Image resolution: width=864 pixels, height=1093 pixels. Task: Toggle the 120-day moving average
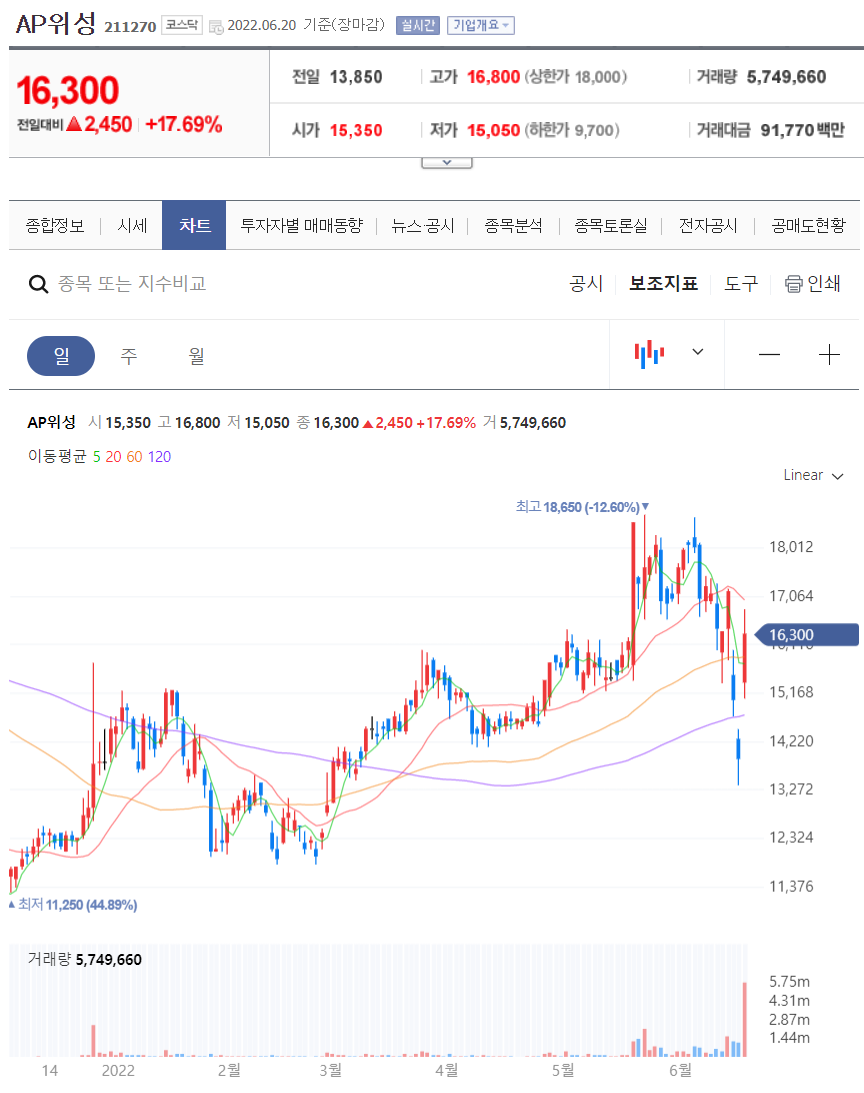pyautogui.click(x=159, y=457)
